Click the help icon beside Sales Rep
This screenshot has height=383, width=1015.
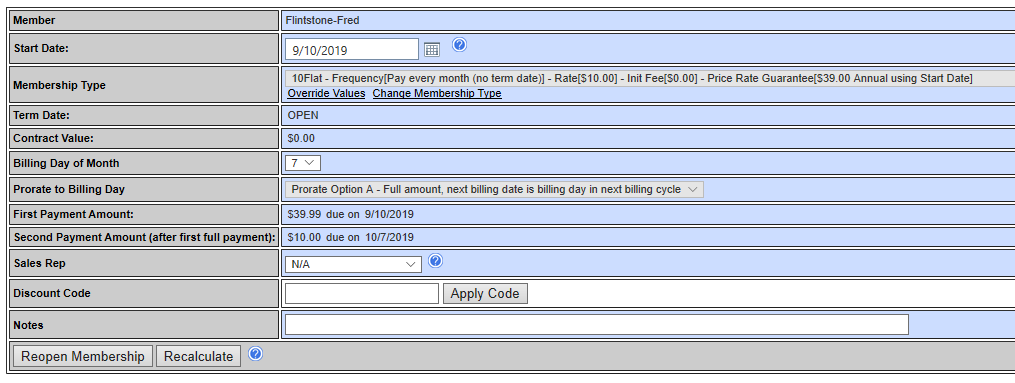click(436, 260)
